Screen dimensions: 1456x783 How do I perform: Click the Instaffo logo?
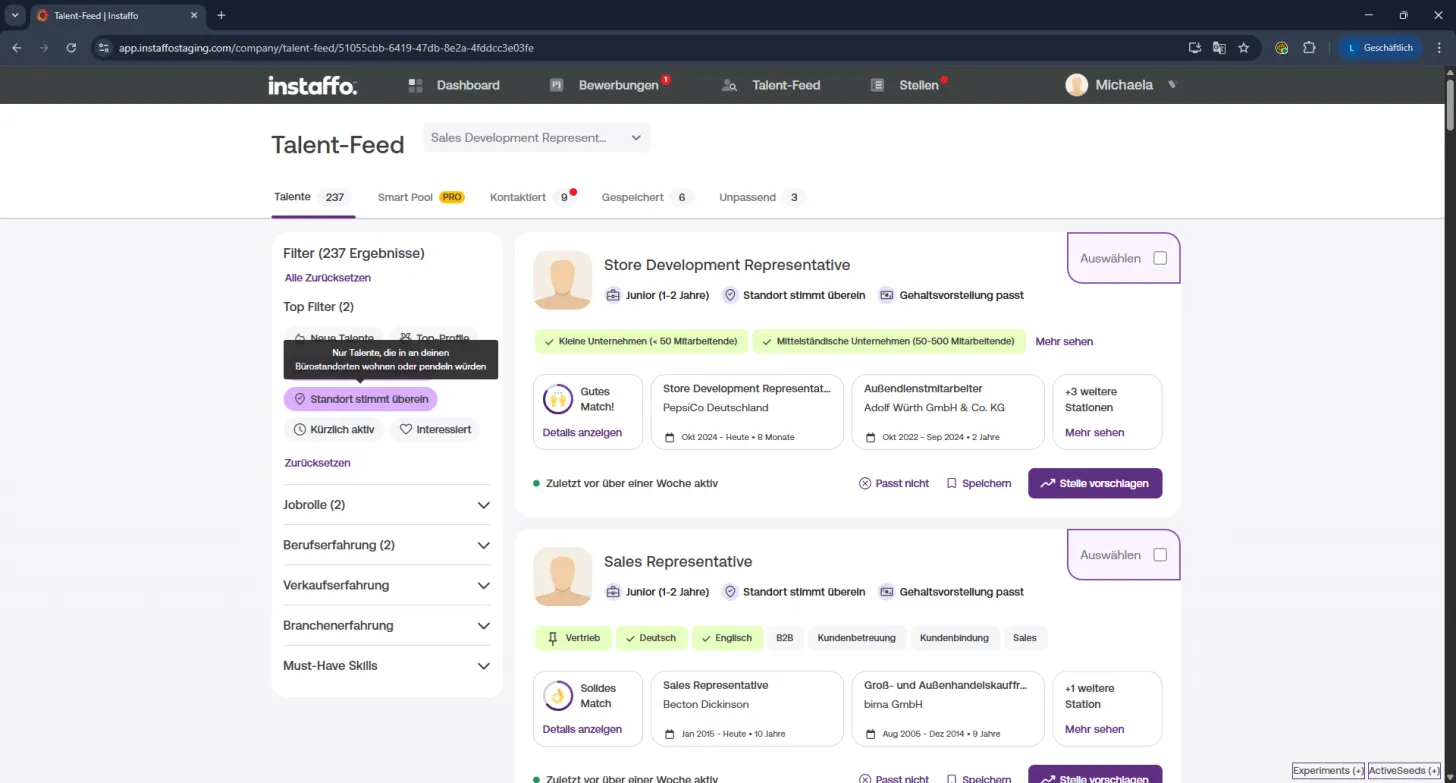click(x=312, y=85)
